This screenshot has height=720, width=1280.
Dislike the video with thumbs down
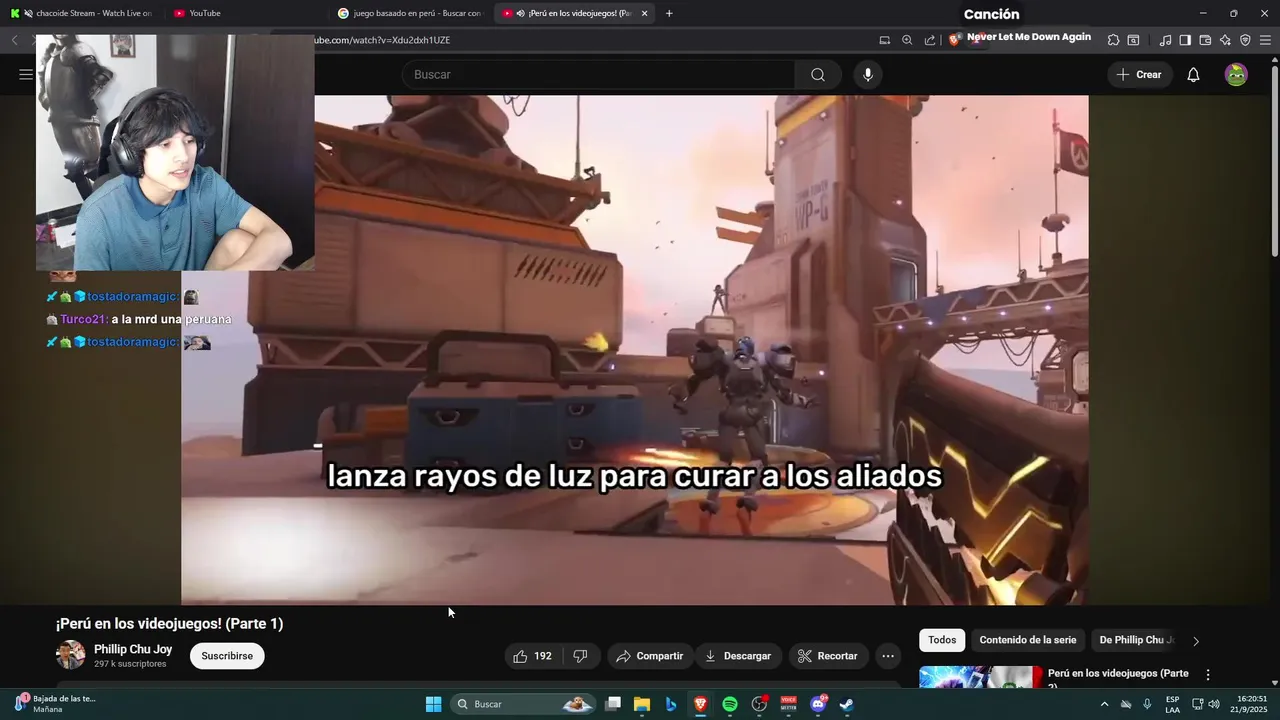pos(580,656)
